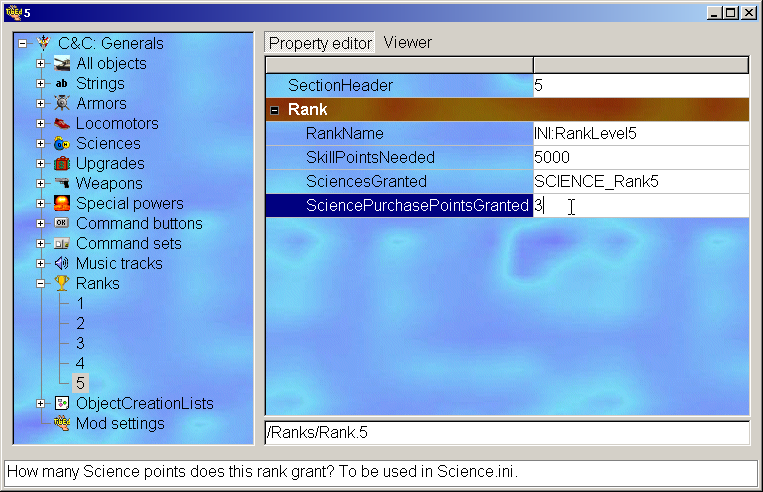Click the Ranks trophy icon

click(x=62, y=283)
